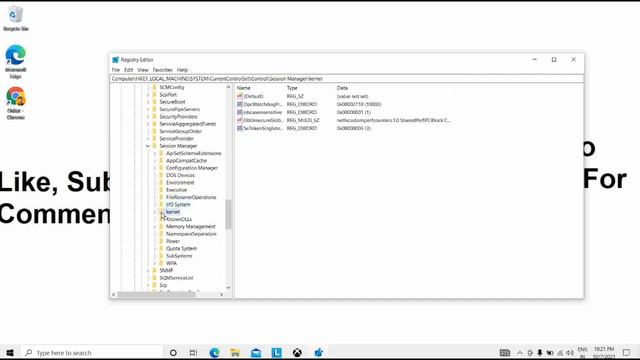
Task: Open the Edit menu in Registry Editor
Action: coord(129,70)
